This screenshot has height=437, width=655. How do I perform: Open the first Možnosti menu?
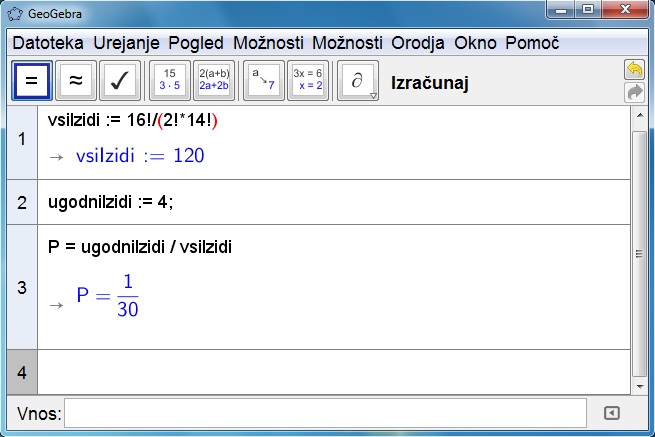[x=268, y=43]
